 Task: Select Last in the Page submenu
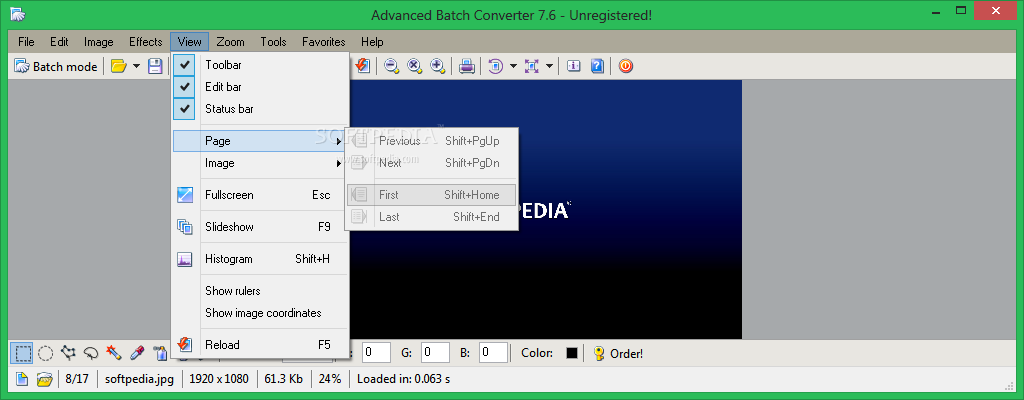432,217
